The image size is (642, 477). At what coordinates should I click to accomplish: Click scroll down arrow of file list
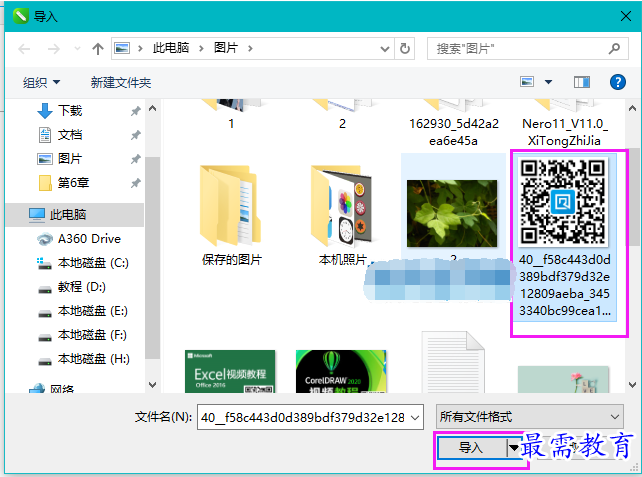[632, 385]
